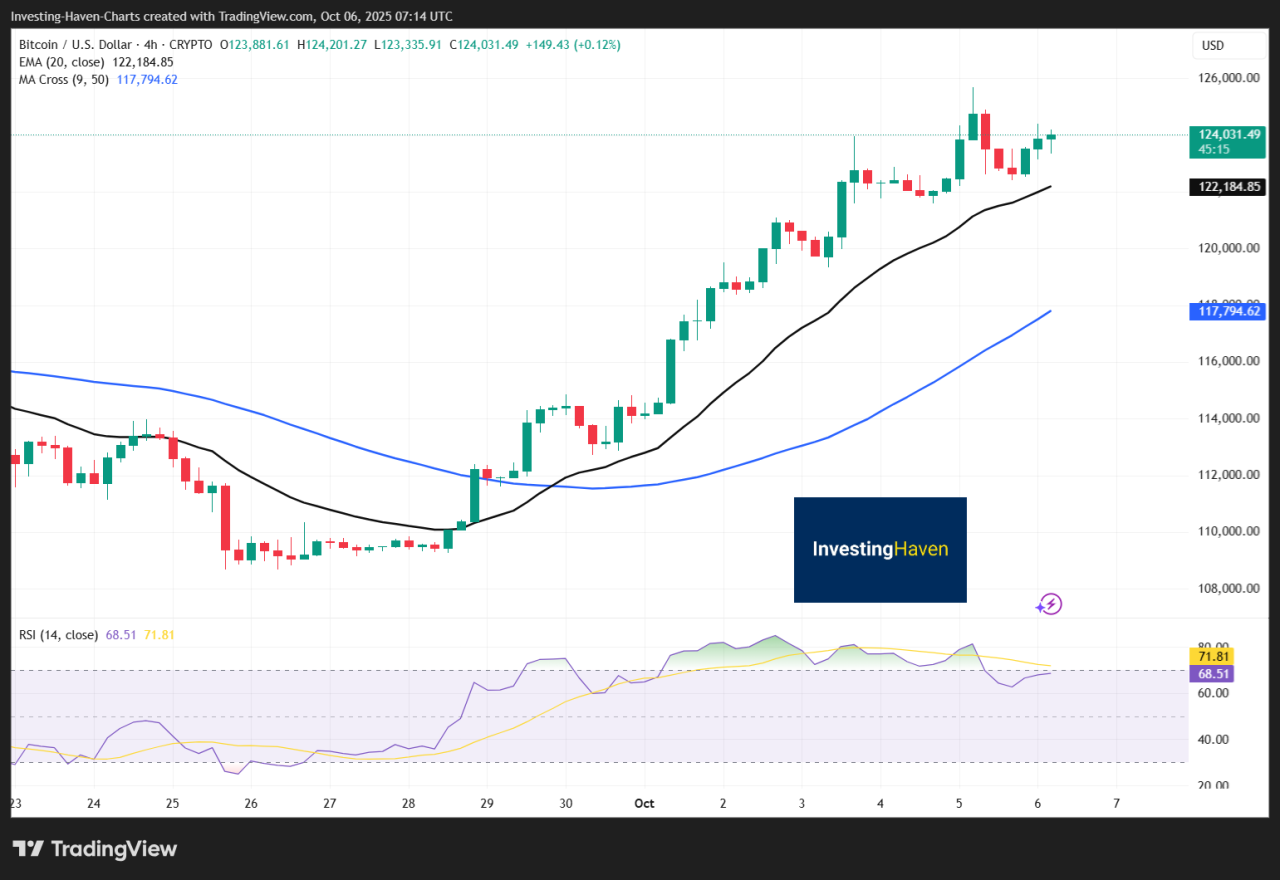Click the purple lightning replay icon
Image resolution: width=1280 pixels, height=880 pixels.
1049,603
